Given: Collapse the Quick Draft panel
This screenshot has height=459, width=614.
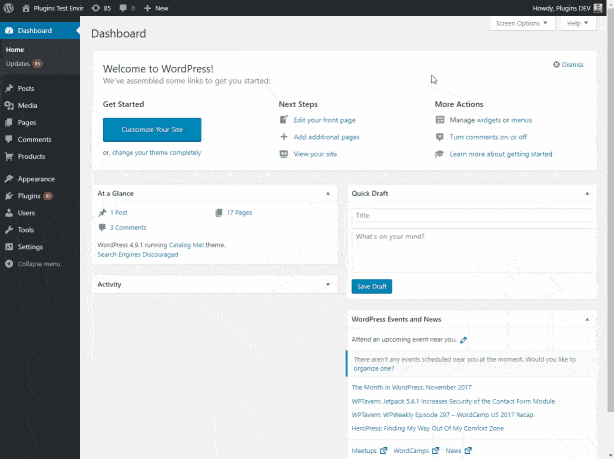Looking at the screenshot, I should pos(587,193).
